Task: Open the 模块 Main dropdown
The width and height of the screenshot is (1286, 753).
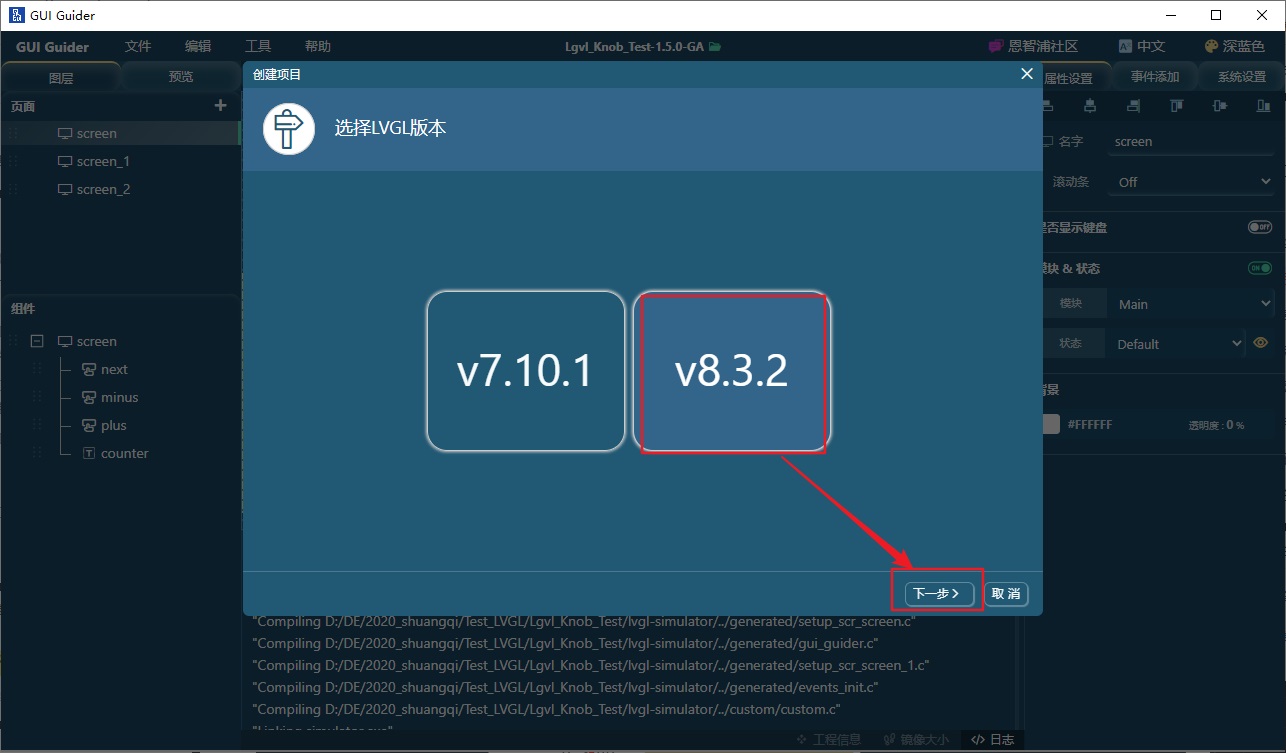Action: coord(1192,304)
